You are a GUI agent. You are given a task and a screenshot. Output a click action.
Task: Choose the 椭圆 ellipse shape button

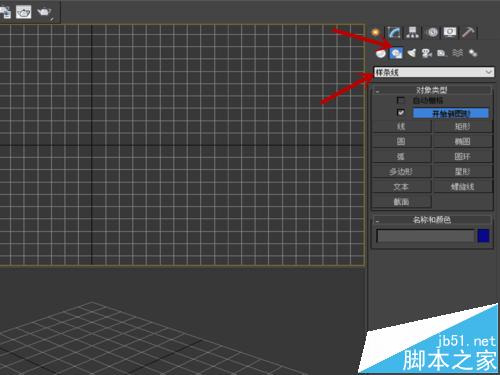[x=462, y=141]
